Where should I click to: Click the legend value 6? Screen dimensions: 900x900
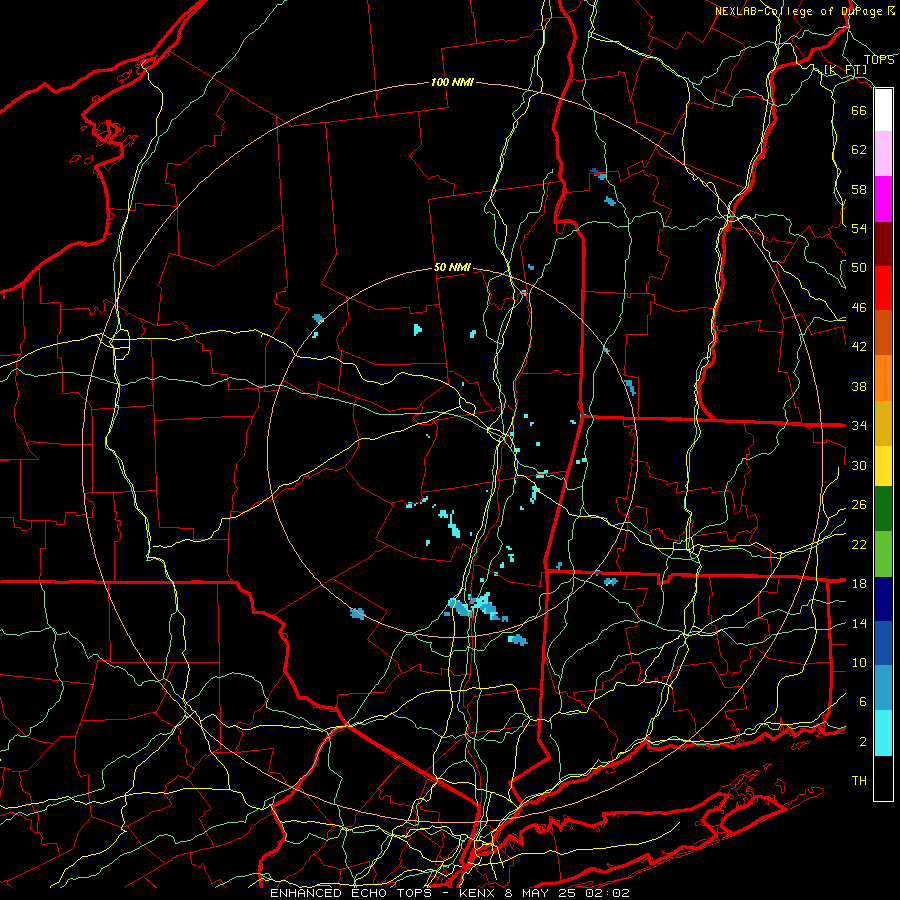click(863, 702)
